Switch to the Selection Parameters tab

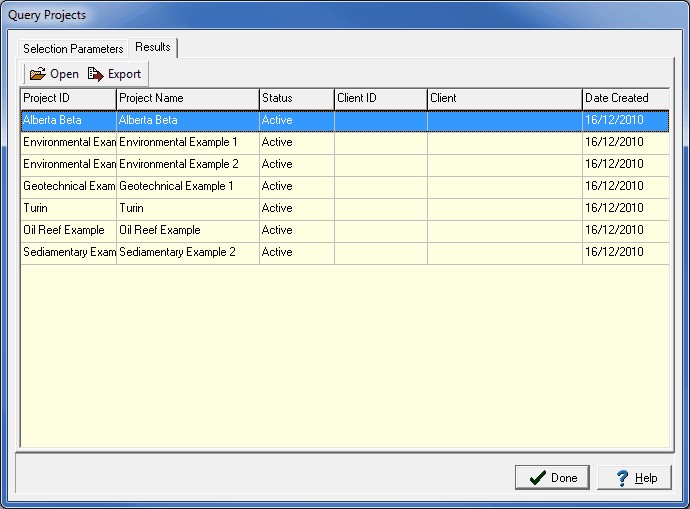[x=73, y=48]
